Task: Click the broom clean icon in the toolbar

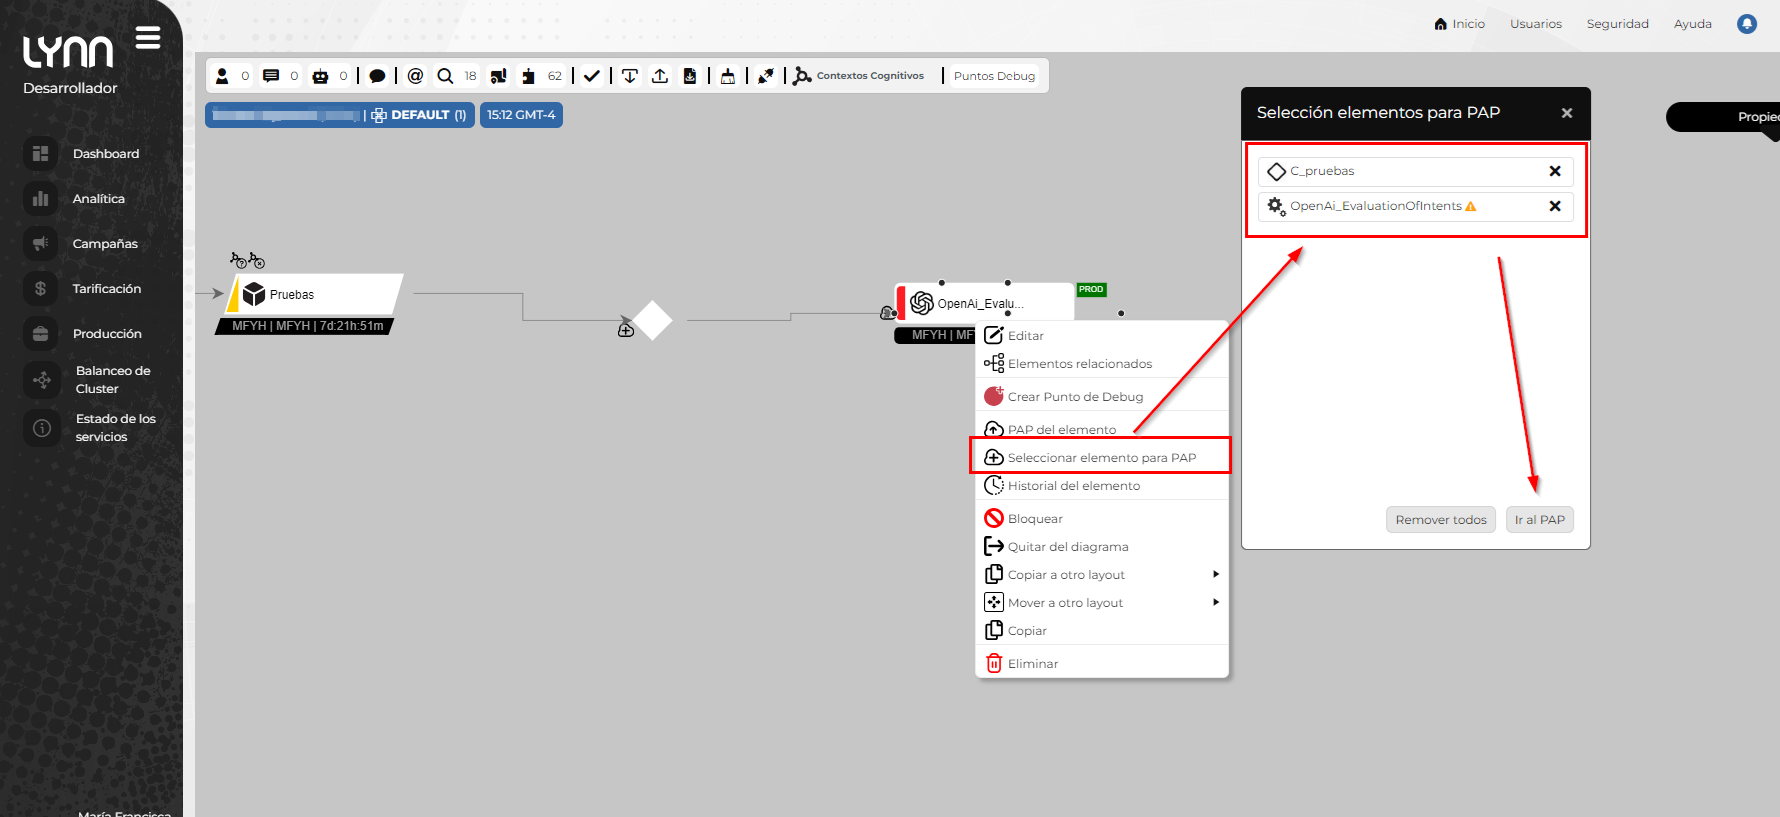Action: pyautogui.click(x=728, y=76)
